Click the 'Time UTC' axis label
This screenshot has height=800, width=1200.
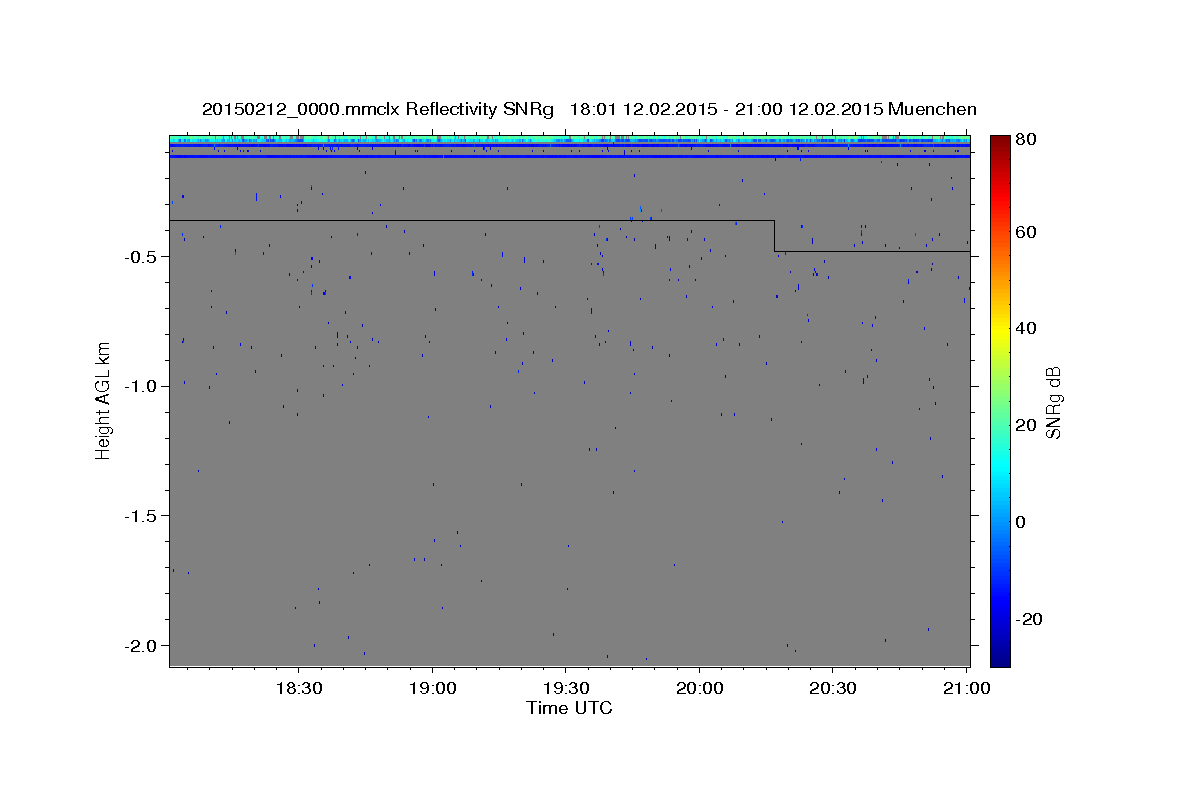point(569,708)
